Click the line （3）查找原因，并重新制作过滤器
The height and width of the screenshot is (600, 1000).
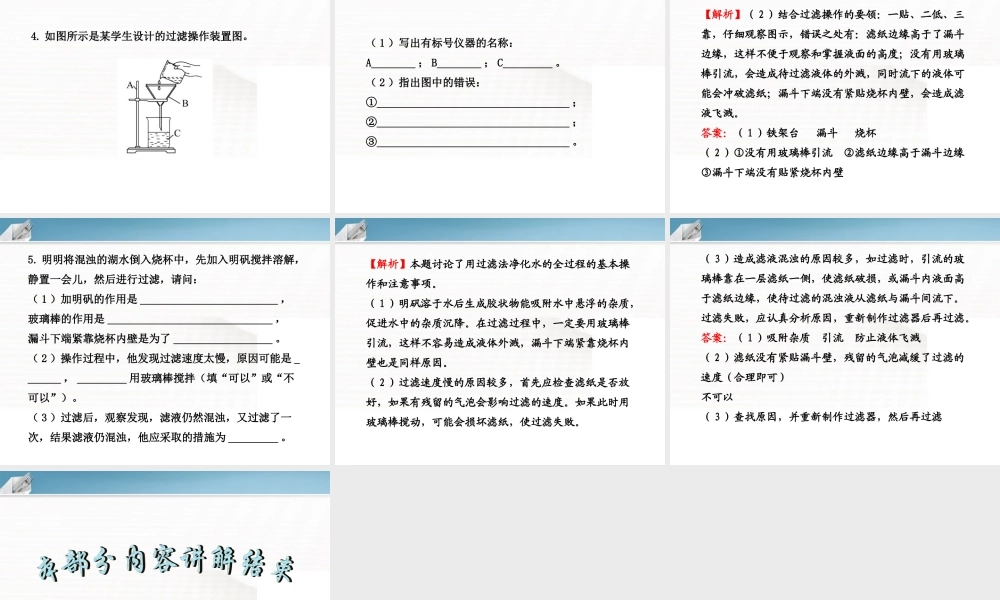821,417
